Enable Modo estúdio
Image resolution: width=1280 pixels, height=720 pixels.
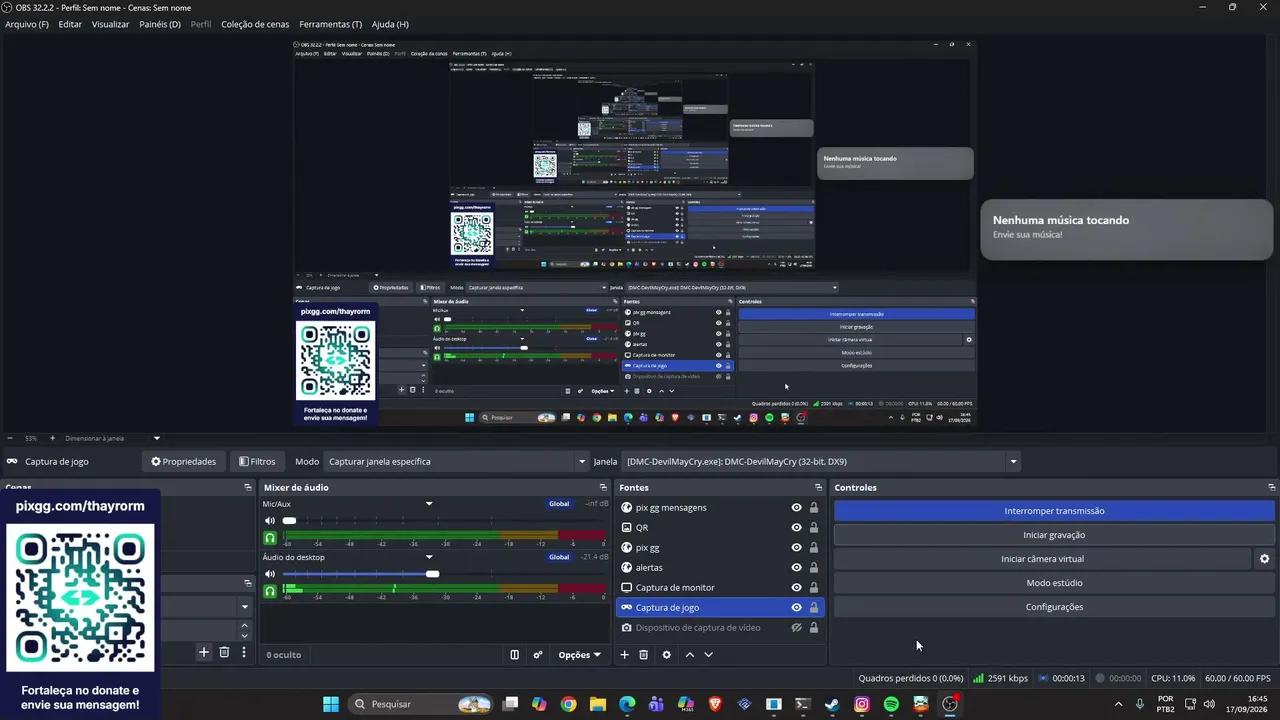pyautogui.click(x=1054, y=583)
